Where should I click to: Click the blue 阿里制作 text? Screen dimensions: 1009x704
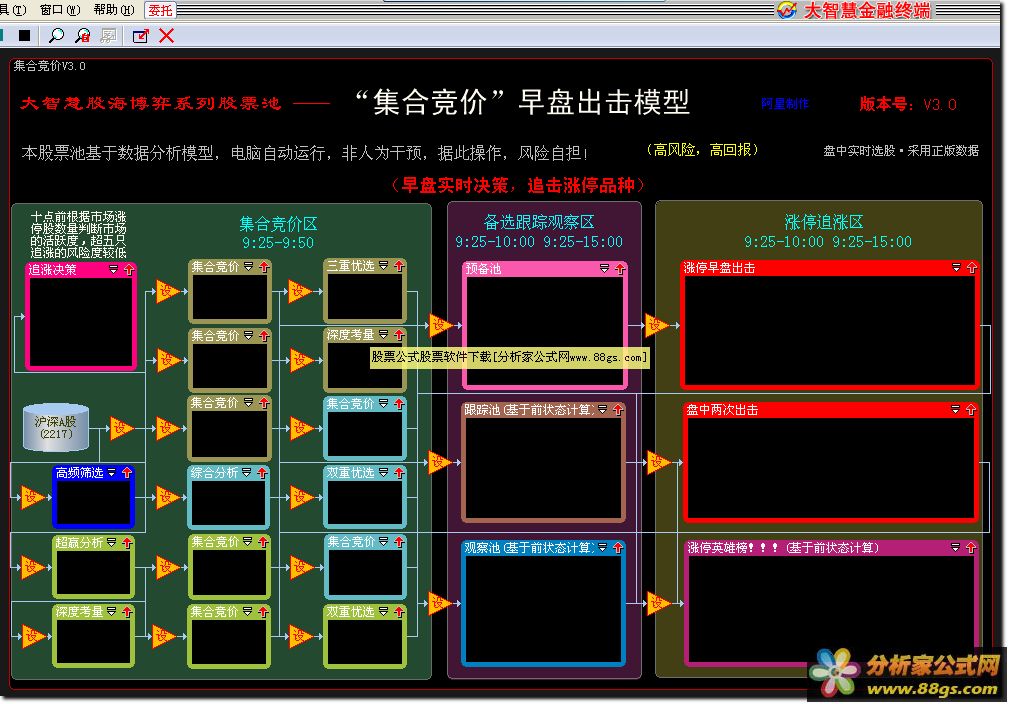click(784, 104)
